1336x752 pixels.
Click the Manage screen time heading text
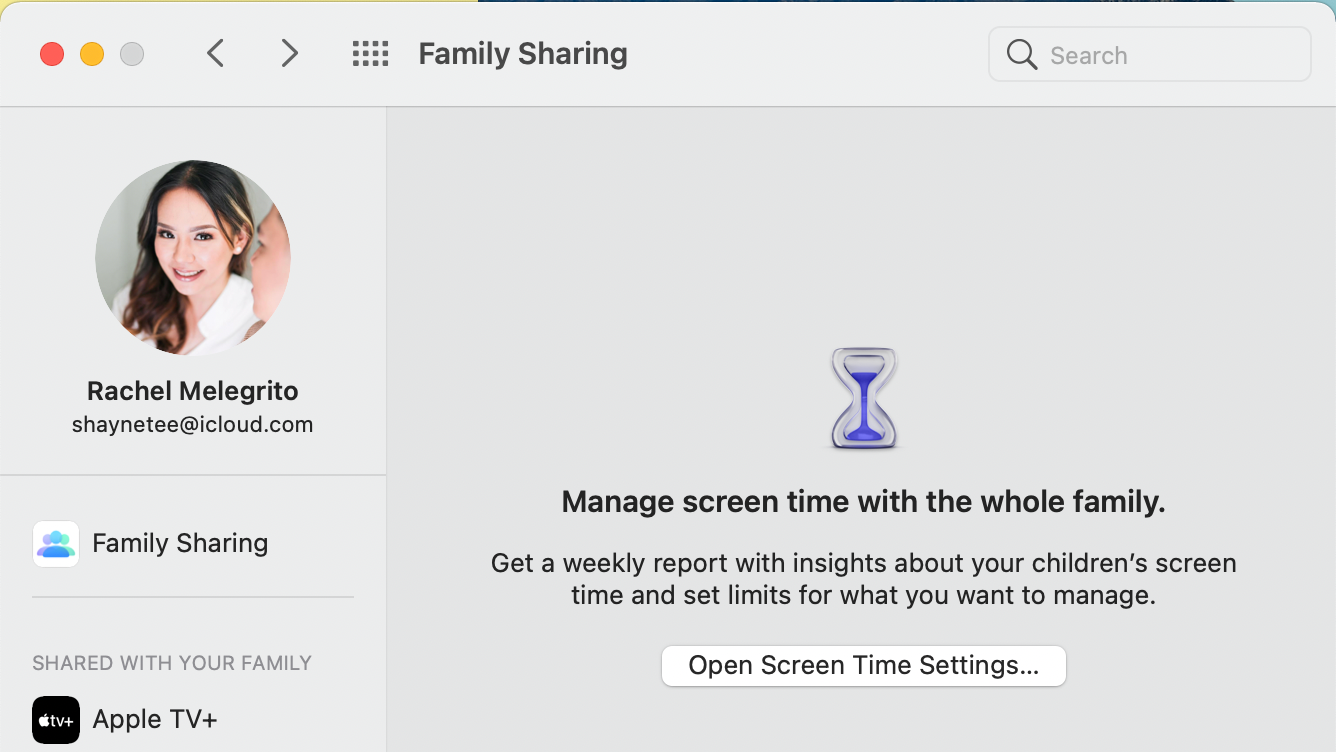tap(863, 501)
